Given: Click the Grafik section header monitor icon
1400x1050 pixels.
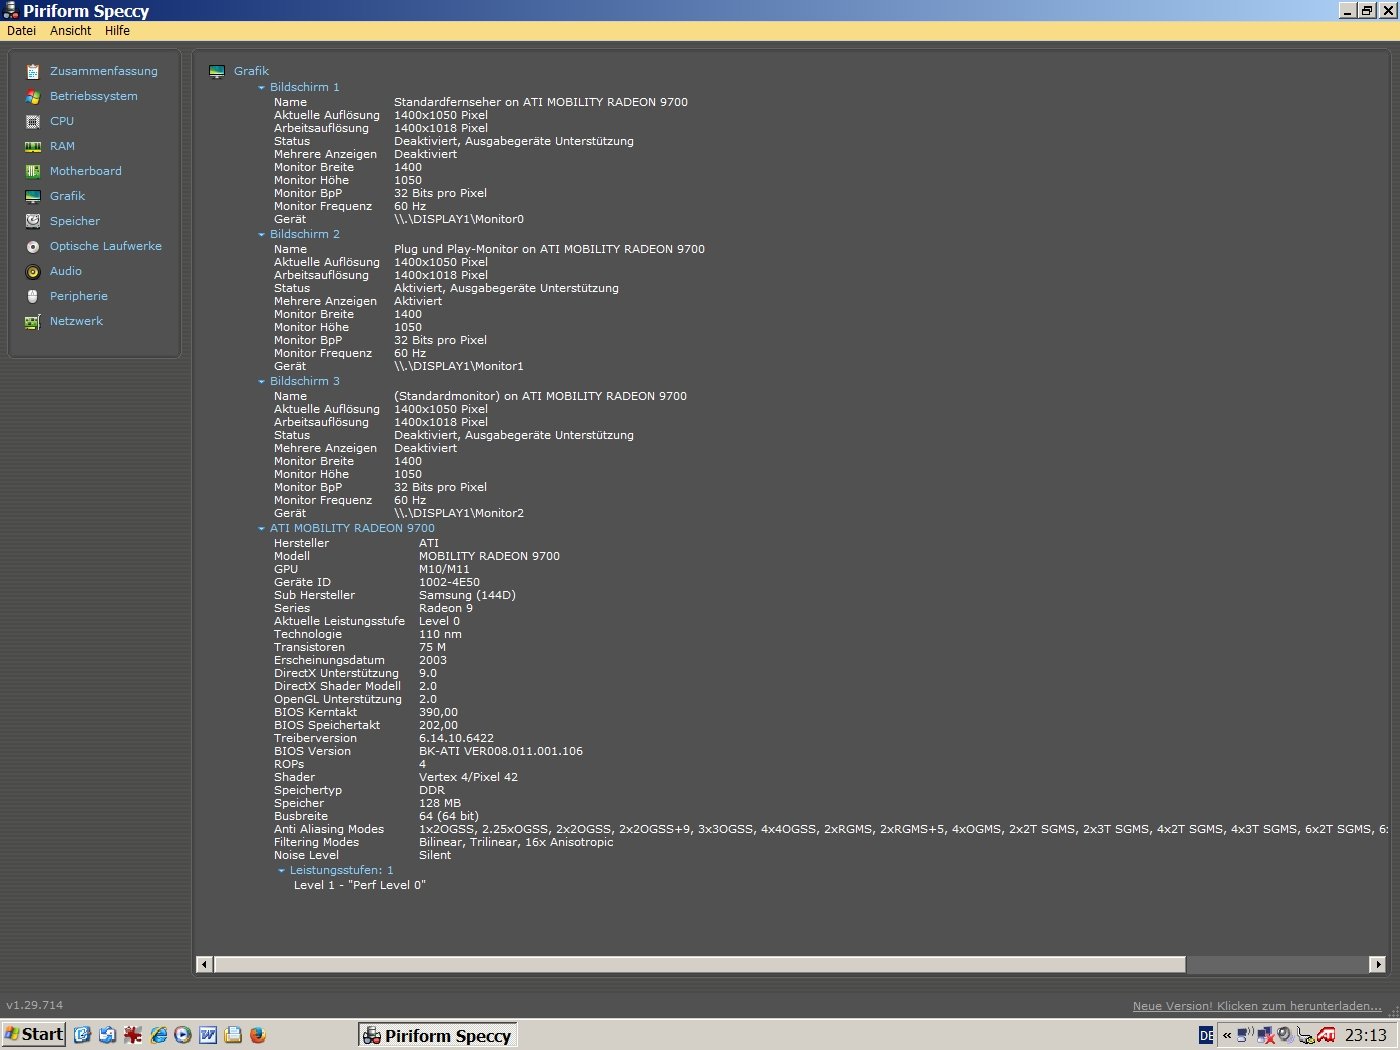Looking at the screenshot, I should 217,72.
